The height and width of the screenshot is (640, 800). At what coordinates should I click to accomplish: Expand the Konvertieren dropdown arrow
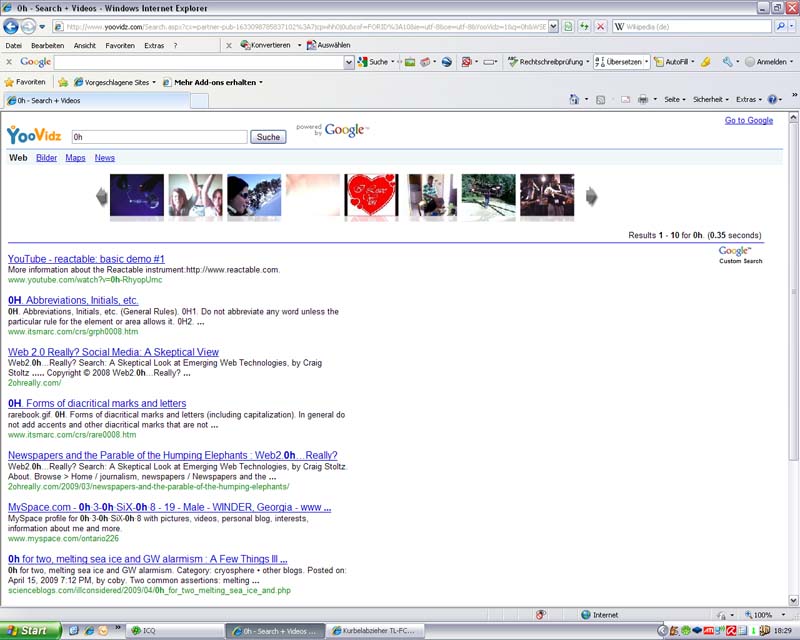[x=299, y=45]
